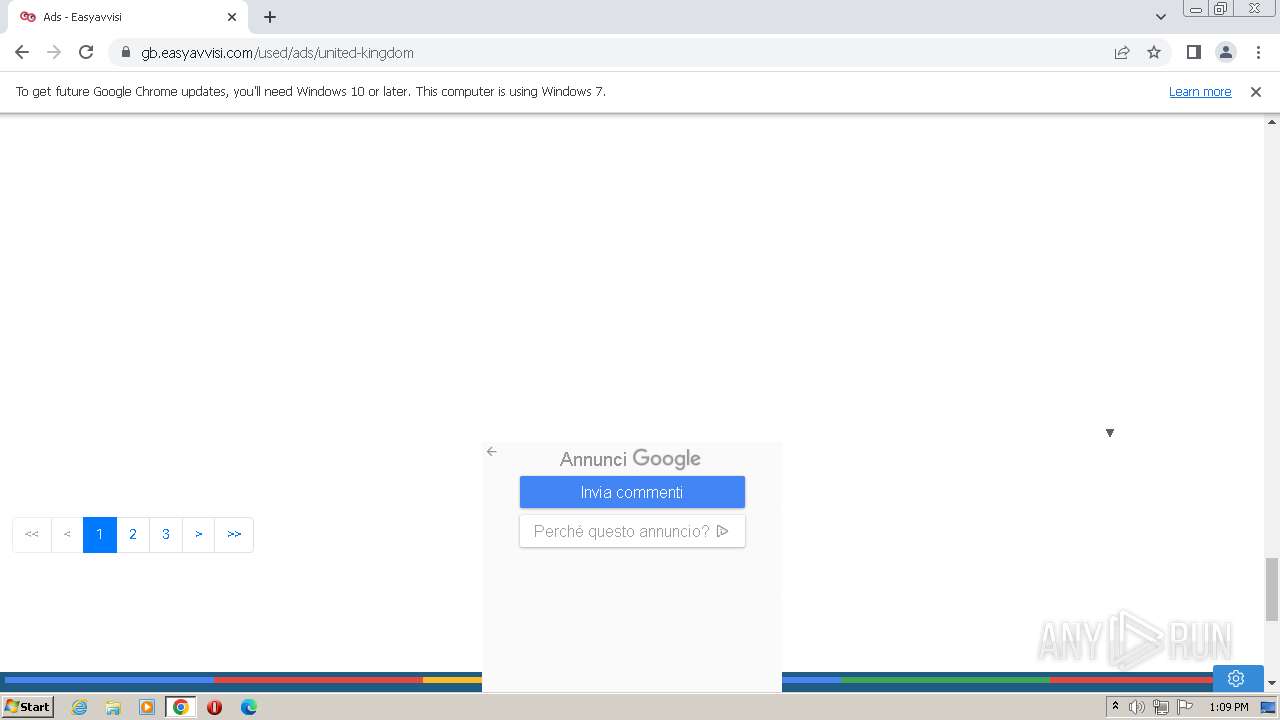Screen dimensions: 1280x720
Task: Open the red Opera taskbar icon
Action: (x=214, y=707)
